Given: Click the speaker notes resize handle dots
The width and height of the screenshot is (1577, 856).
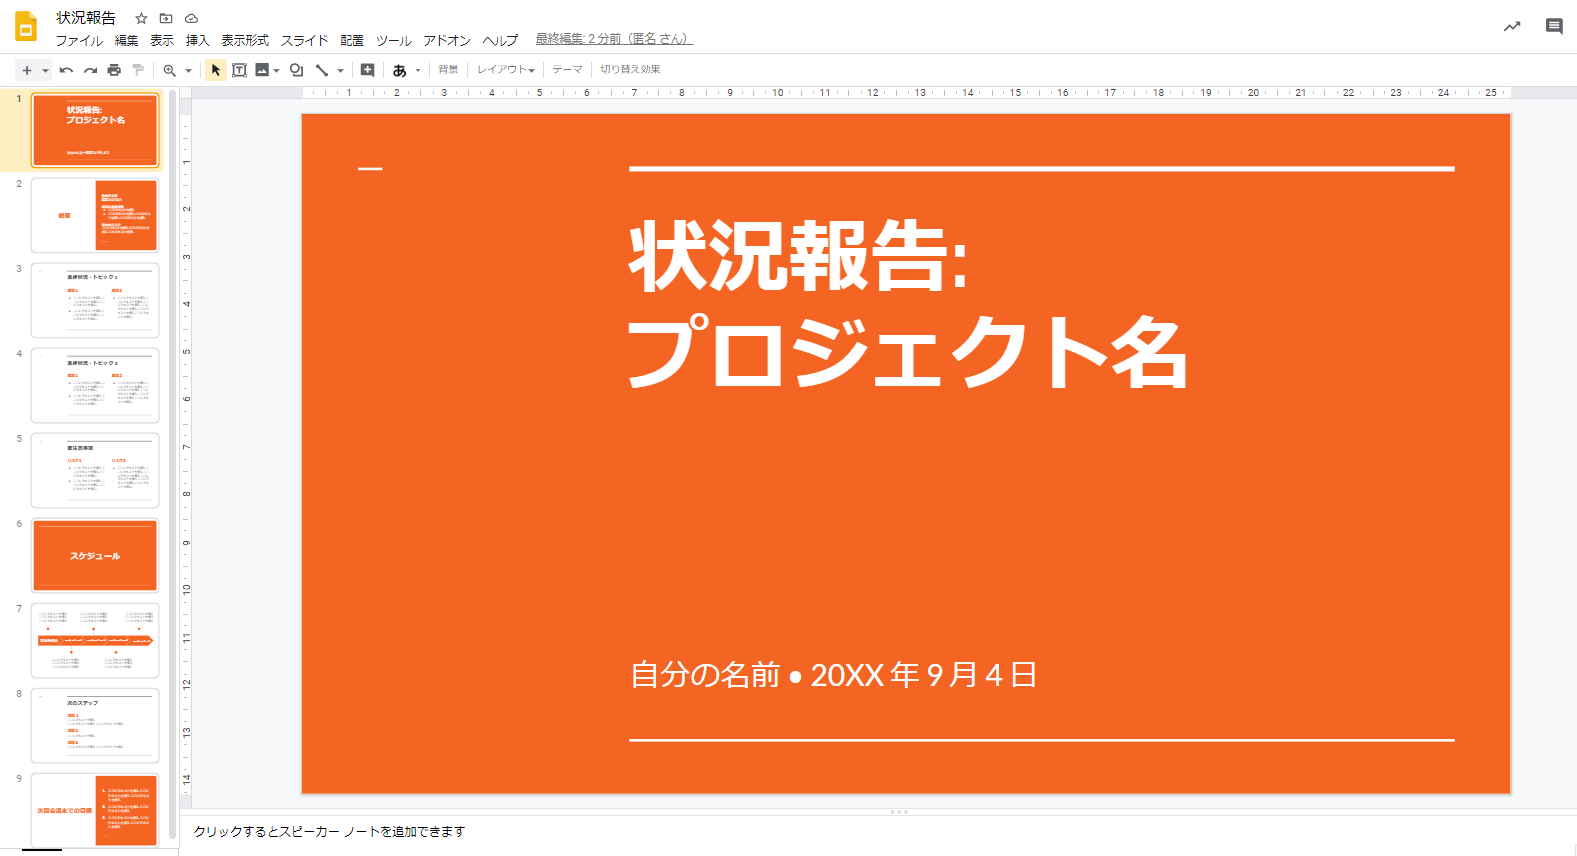Looking at the screenshot, I should (899, 812).
